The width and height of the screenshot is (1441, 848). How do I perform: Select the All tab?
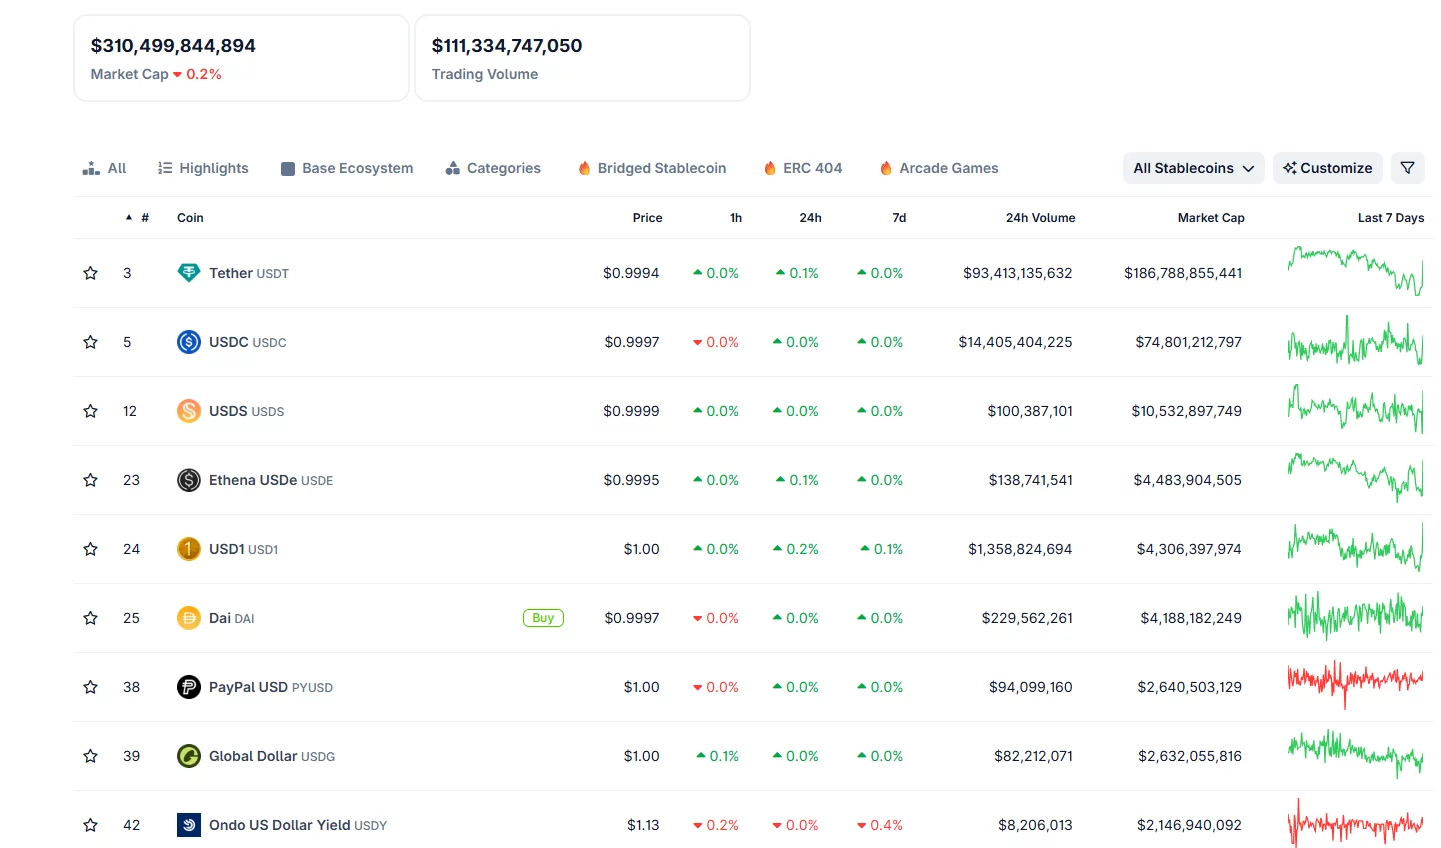coord(104,168)
